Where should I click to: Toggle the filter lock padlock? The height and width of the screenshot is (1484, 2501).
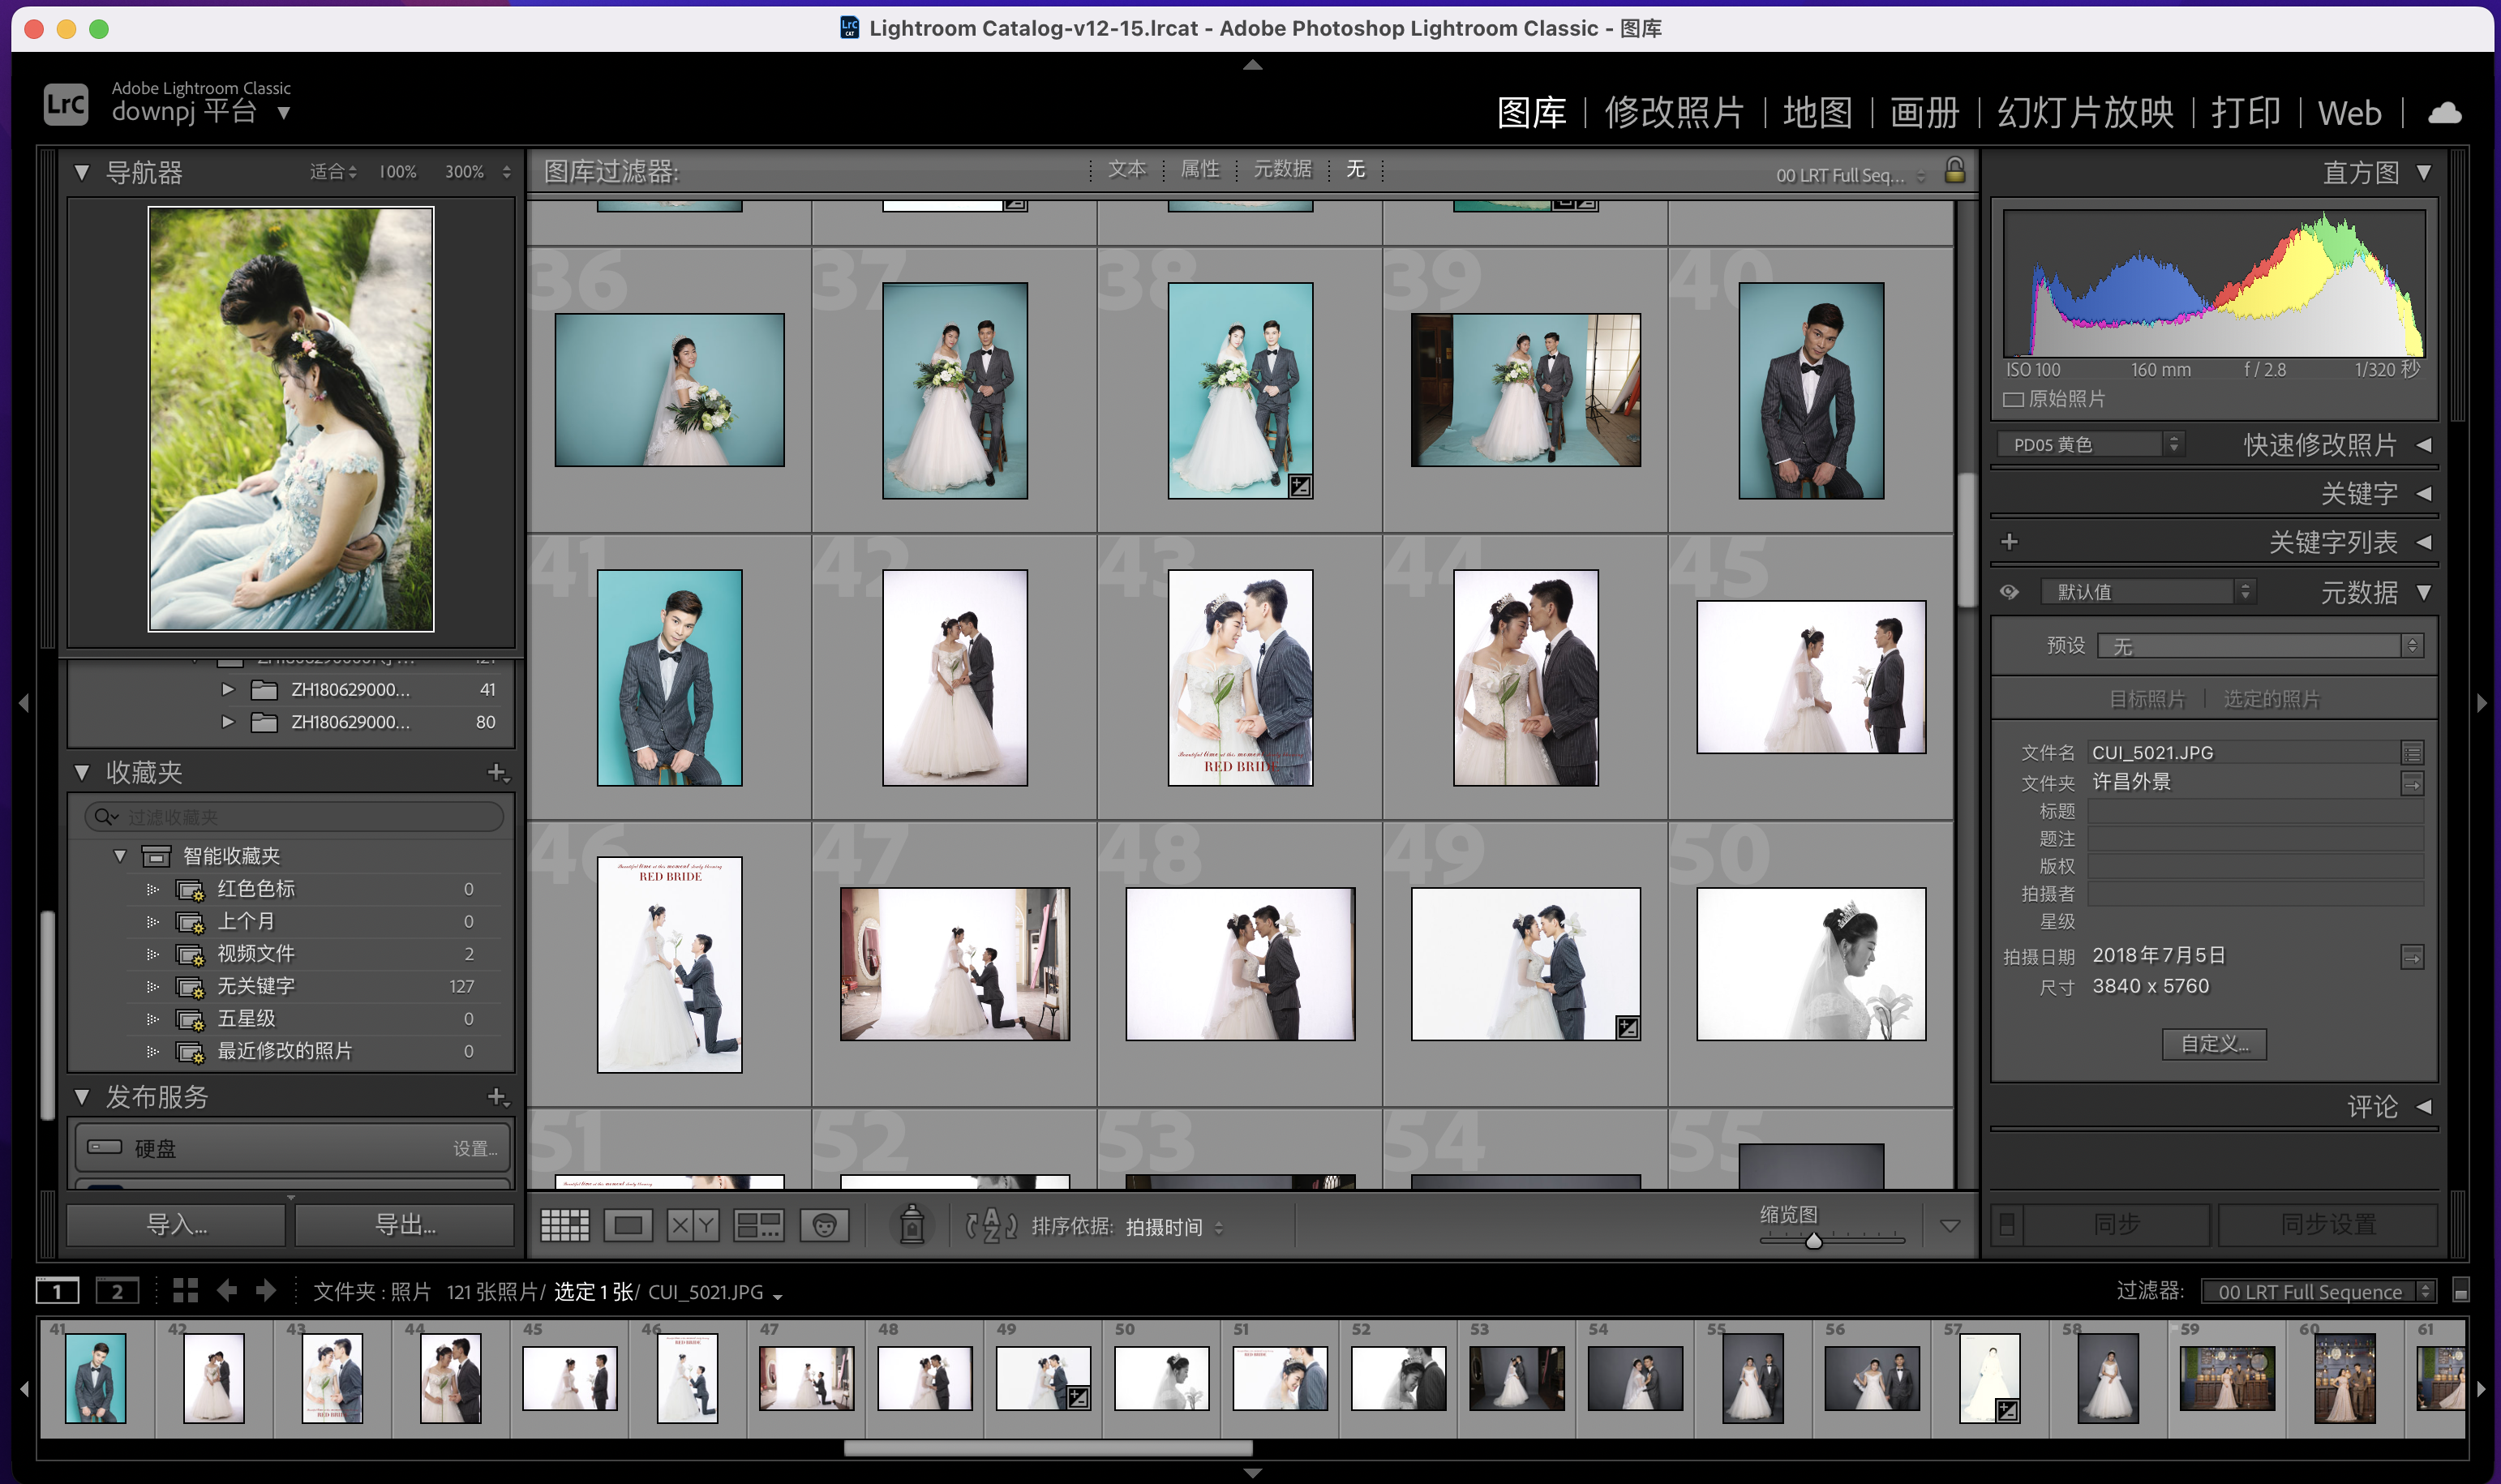1954,171
